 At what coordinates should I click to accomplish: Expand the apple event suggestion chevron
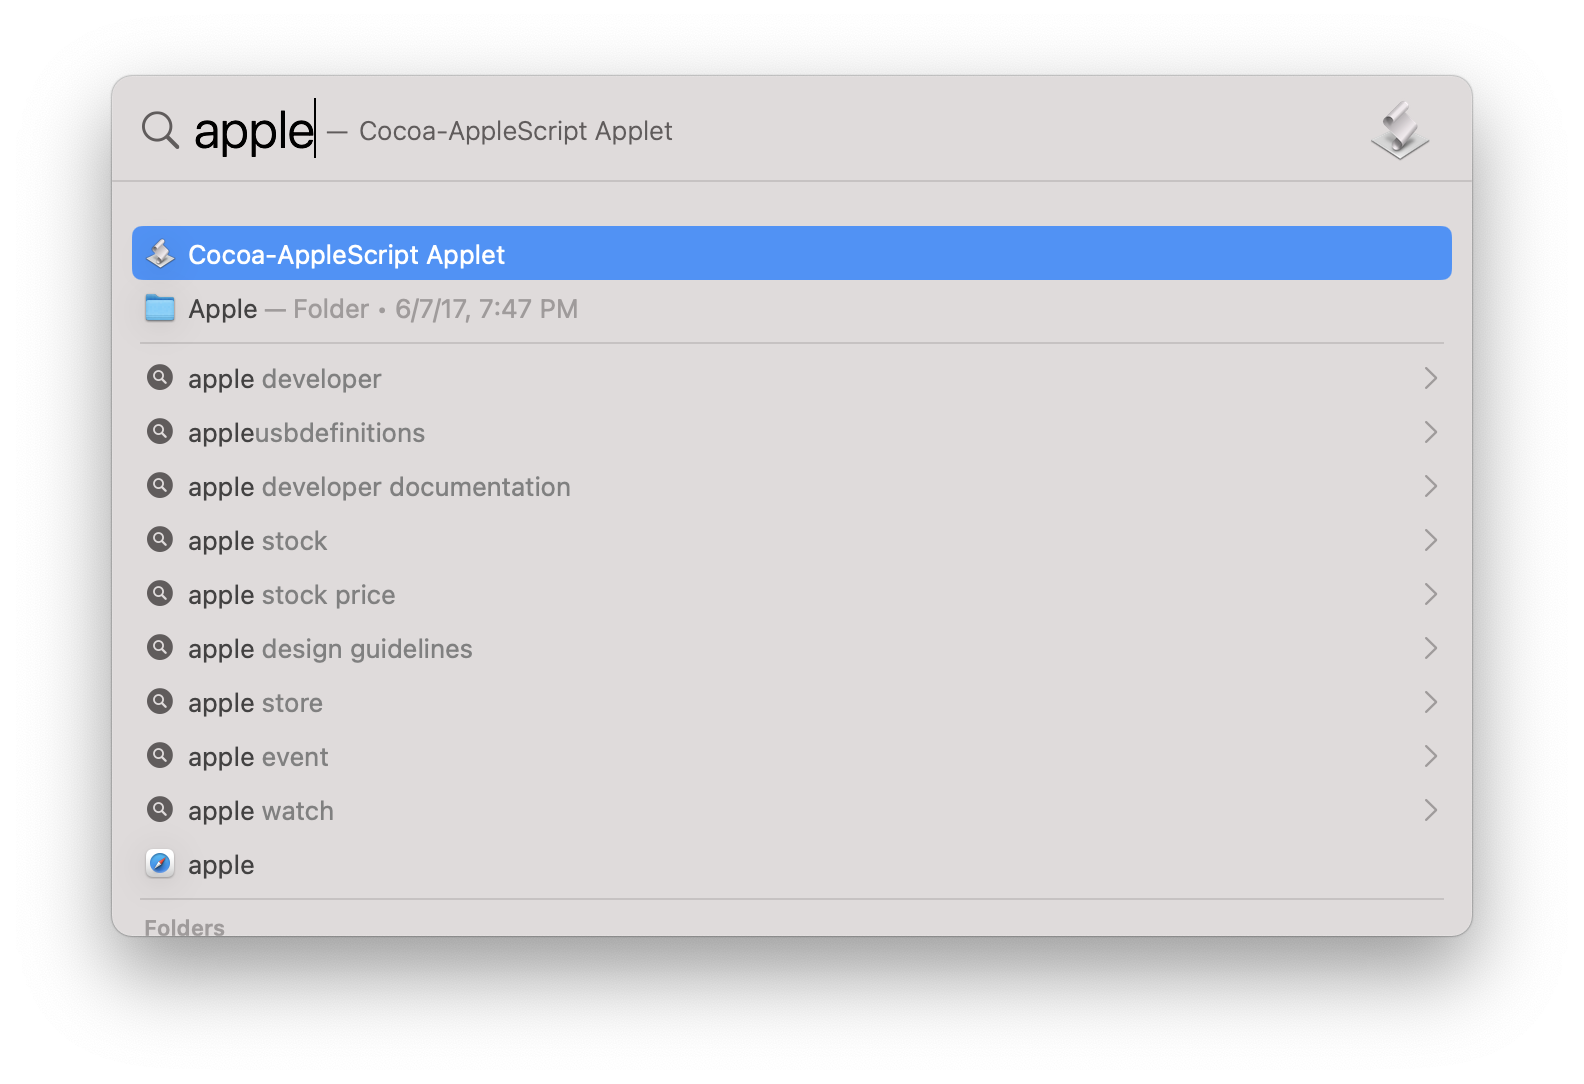(1430, 756)
